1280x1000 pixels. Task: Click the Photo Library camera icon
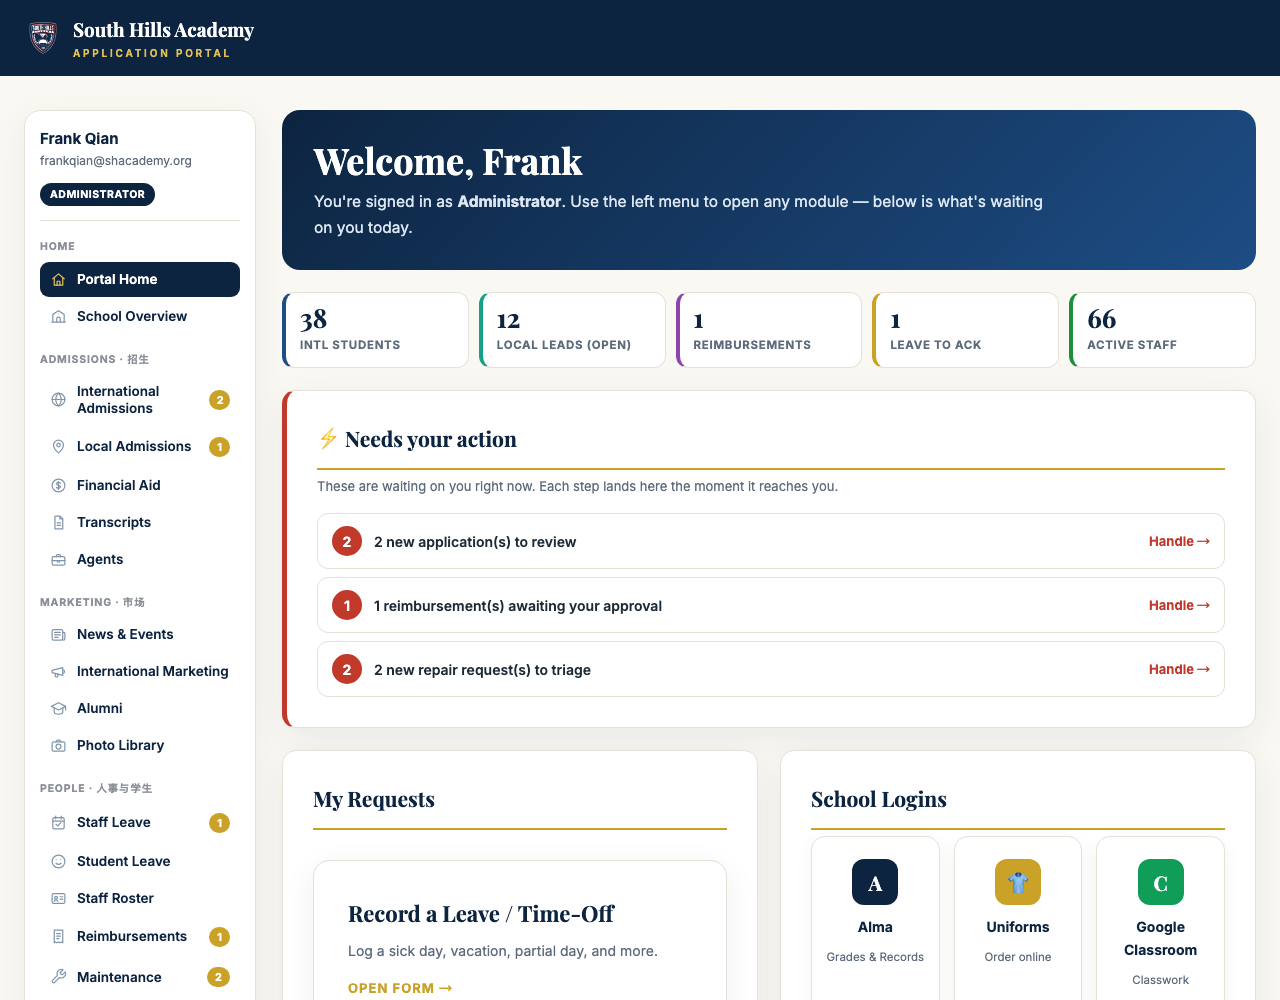(58, 746)
